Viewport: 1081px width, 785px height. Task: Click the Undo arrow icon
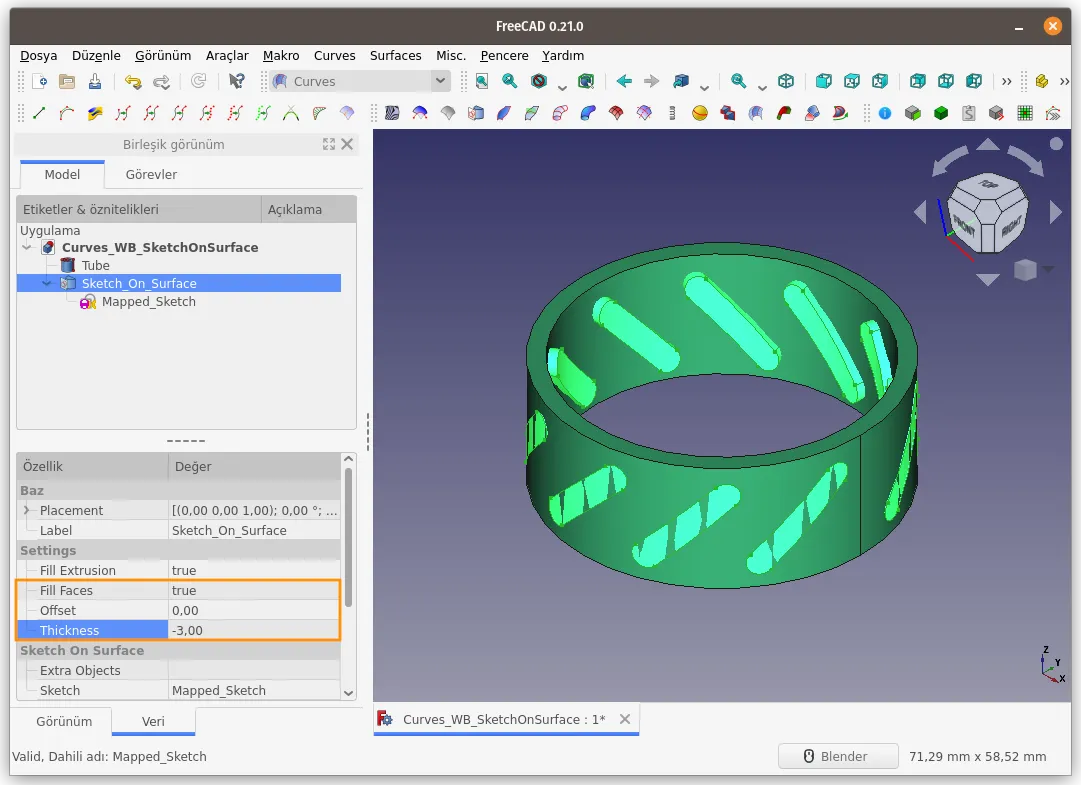point(133,81)
